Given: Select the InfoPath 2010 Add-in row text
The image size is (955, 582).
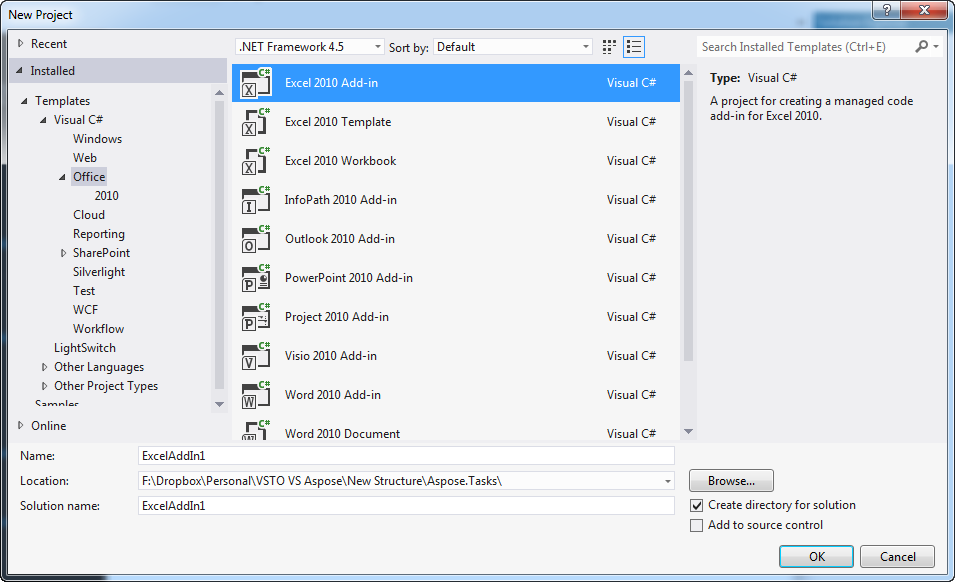Looking at the screenshot, I should [x=340, y=200].
